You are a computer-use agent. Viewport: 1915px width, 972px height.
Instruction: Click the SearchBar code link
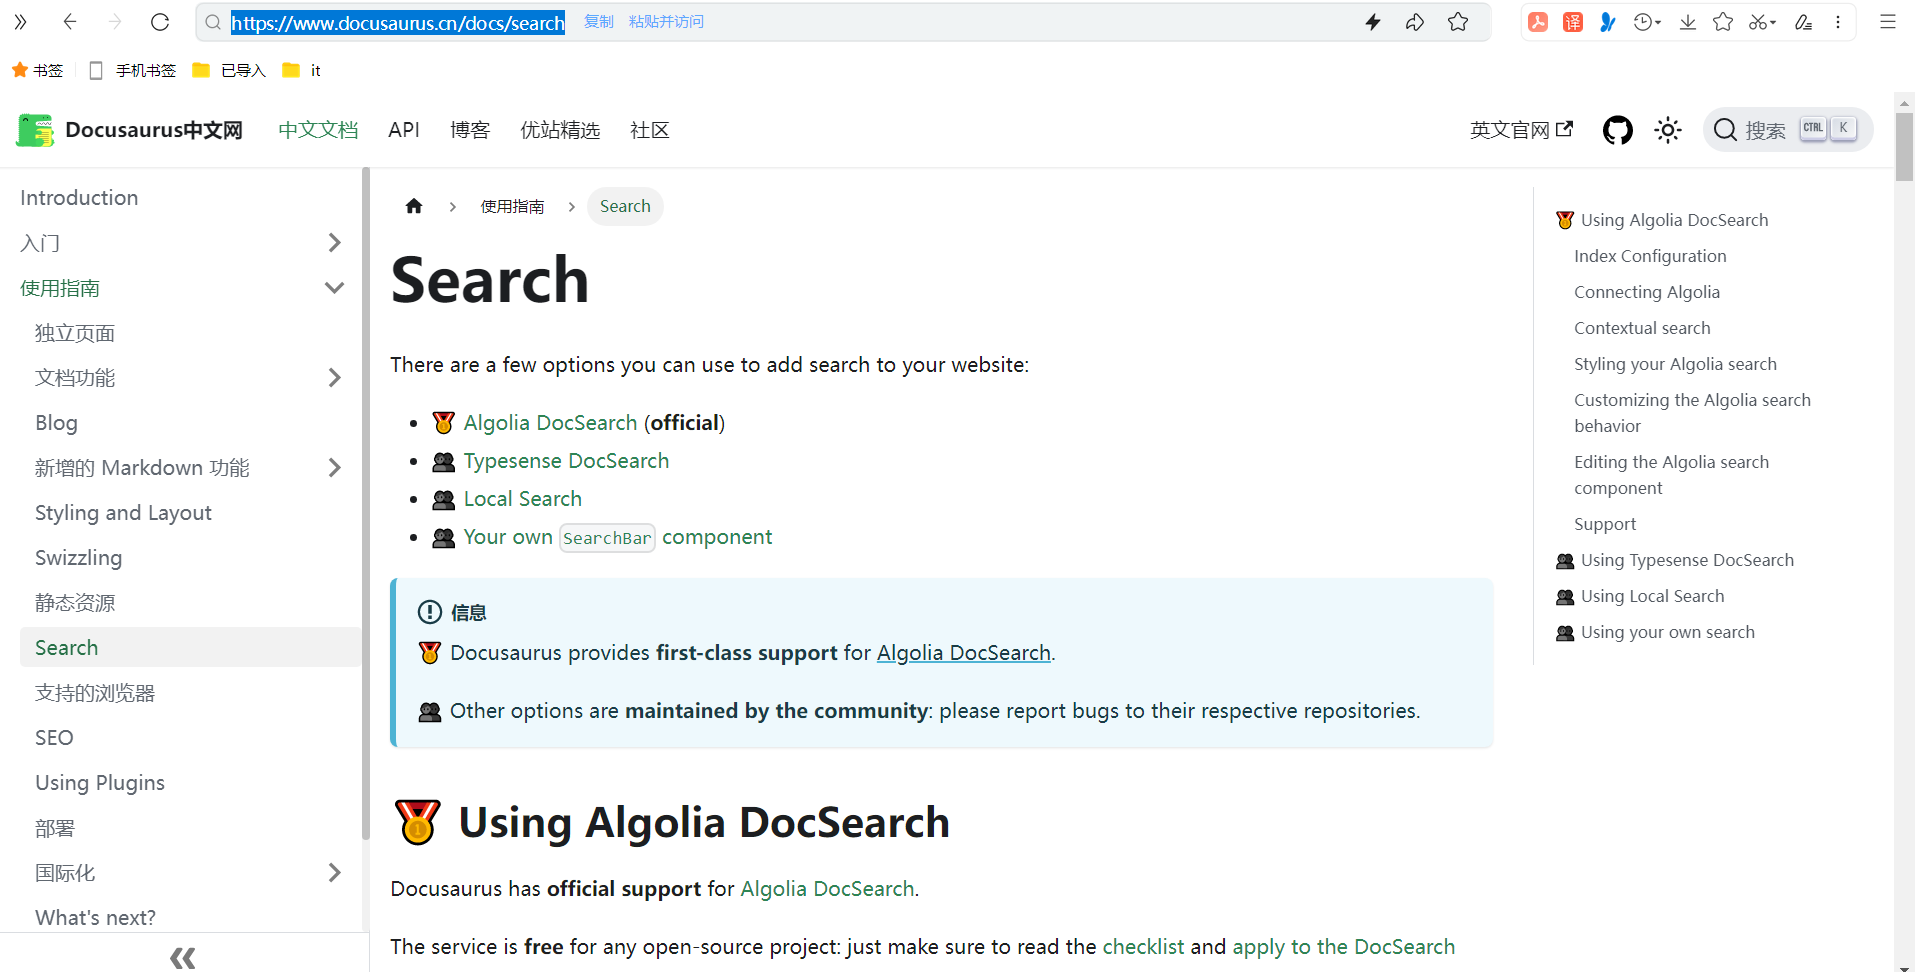[607, 538]
